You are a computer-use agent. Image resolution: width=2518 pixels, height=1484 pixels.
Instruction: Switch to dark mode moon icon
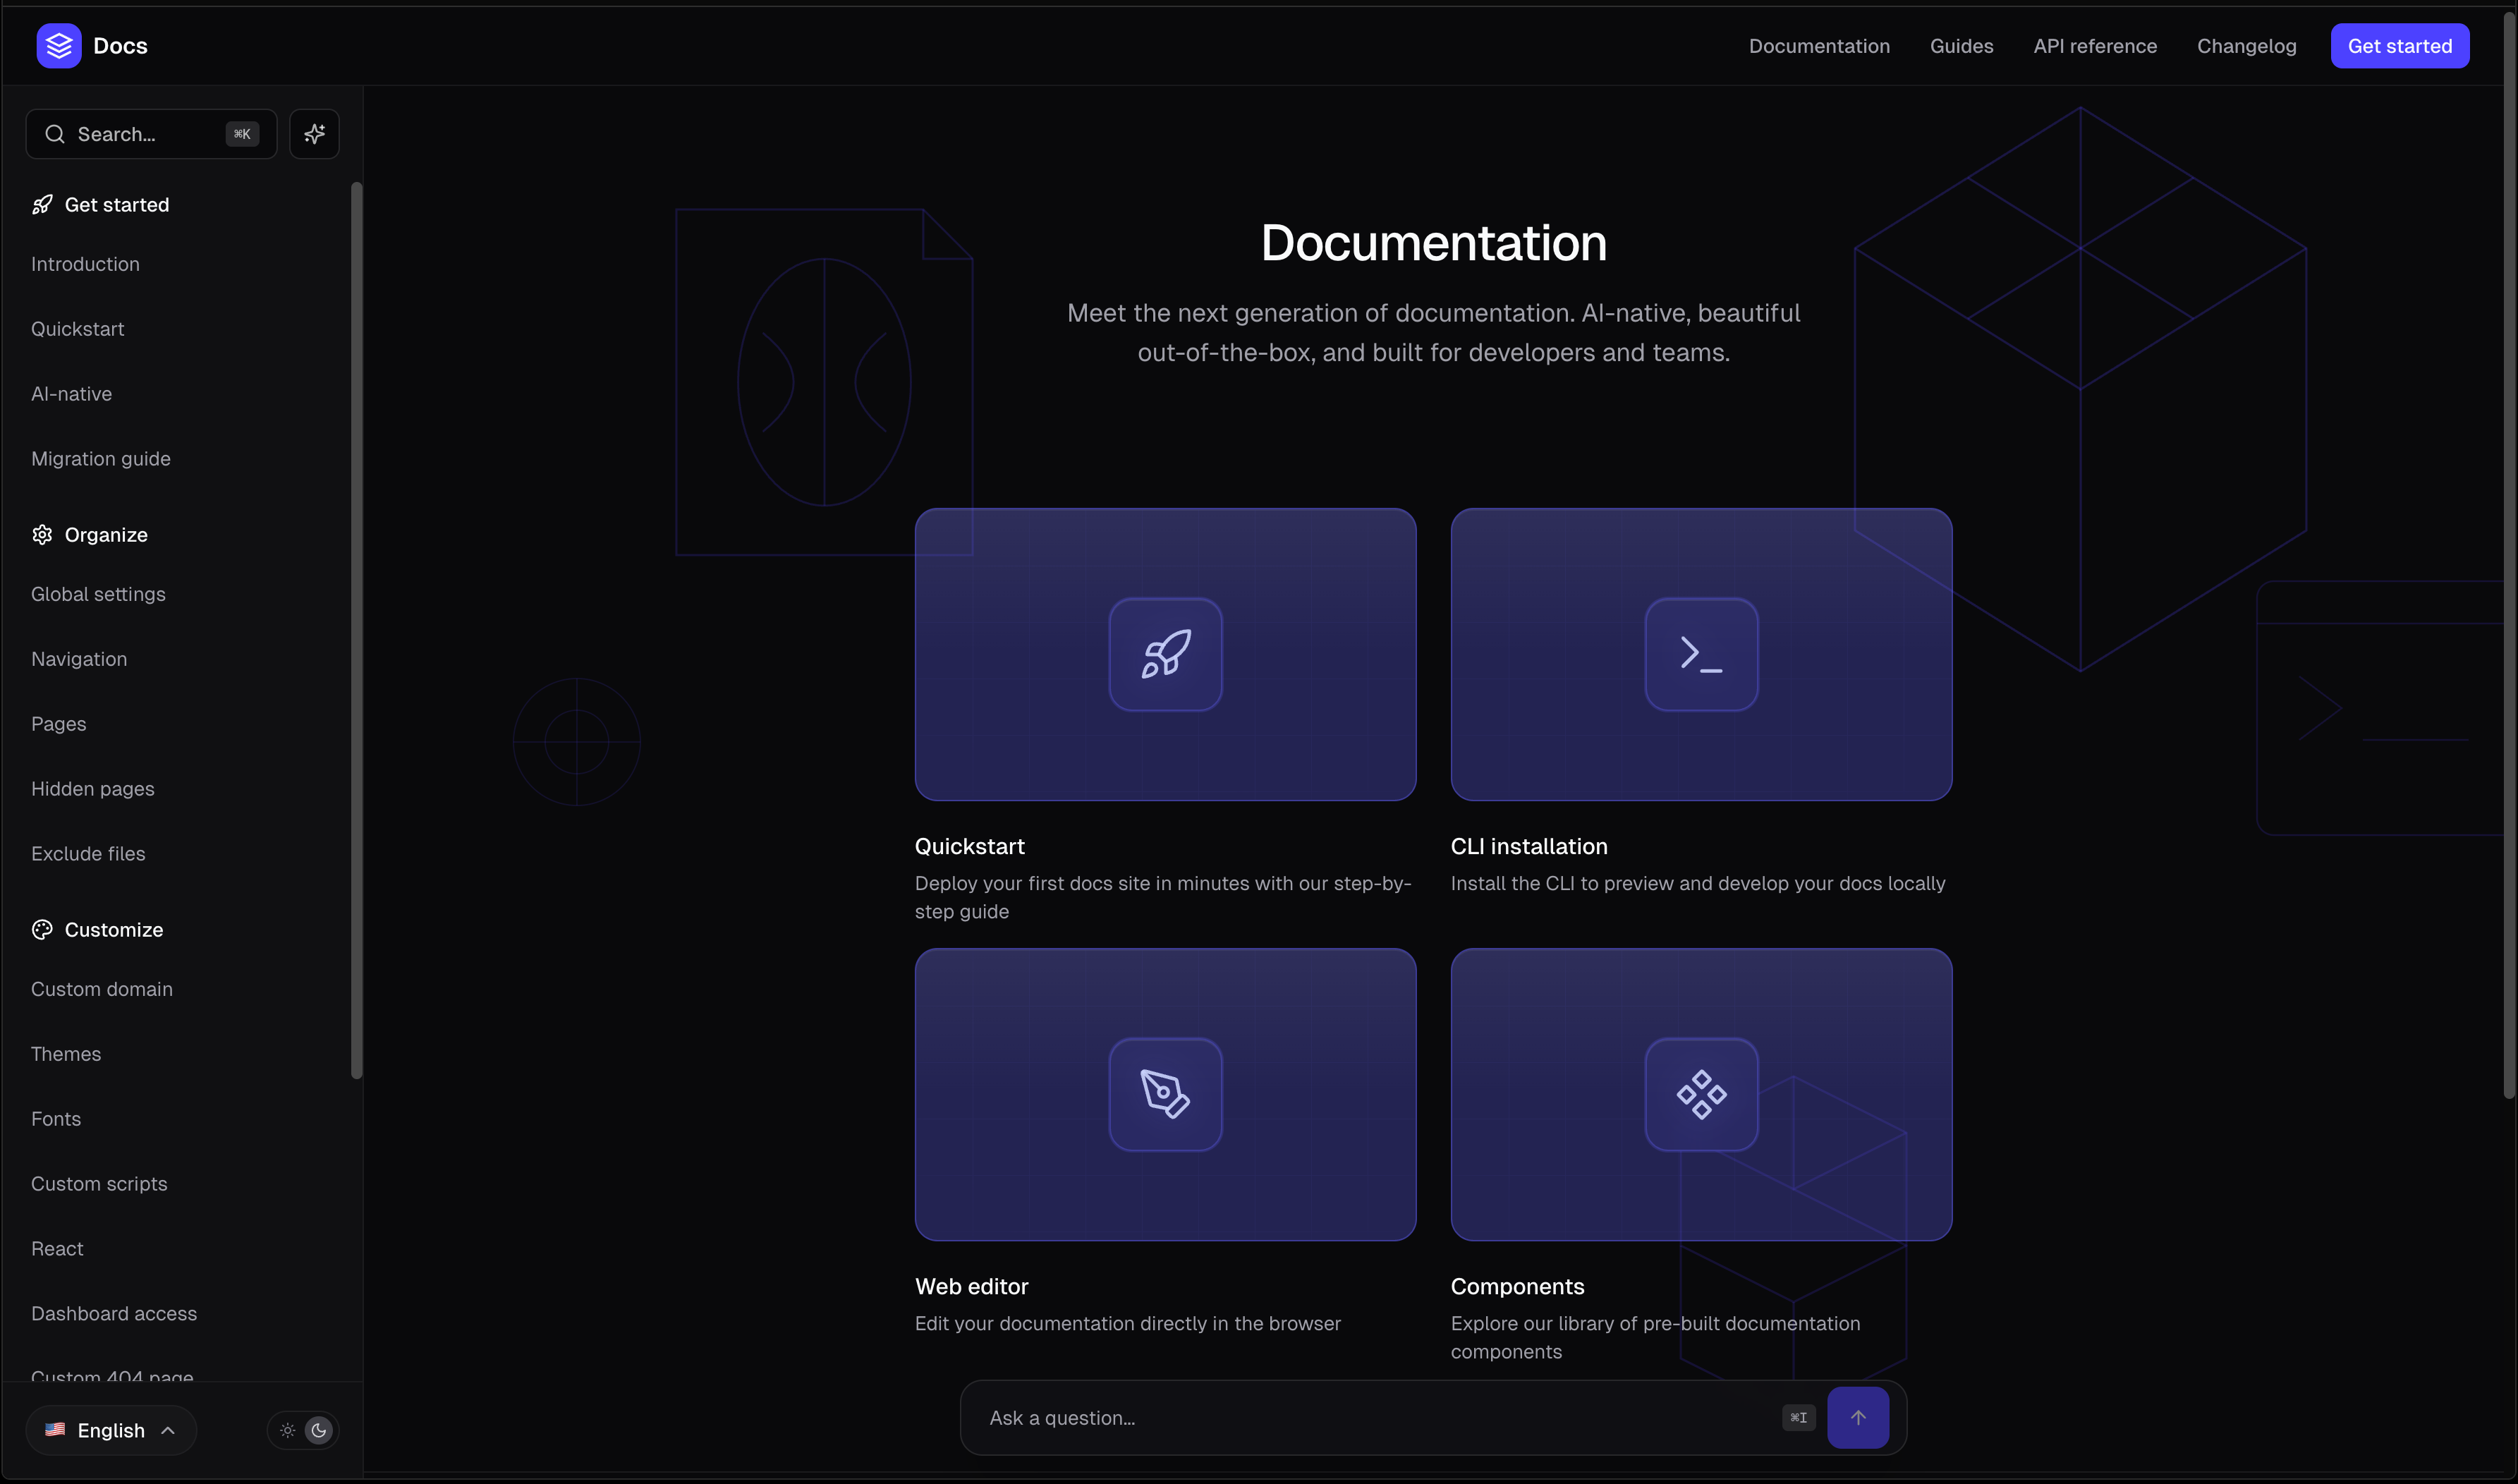coord(319,1431)
